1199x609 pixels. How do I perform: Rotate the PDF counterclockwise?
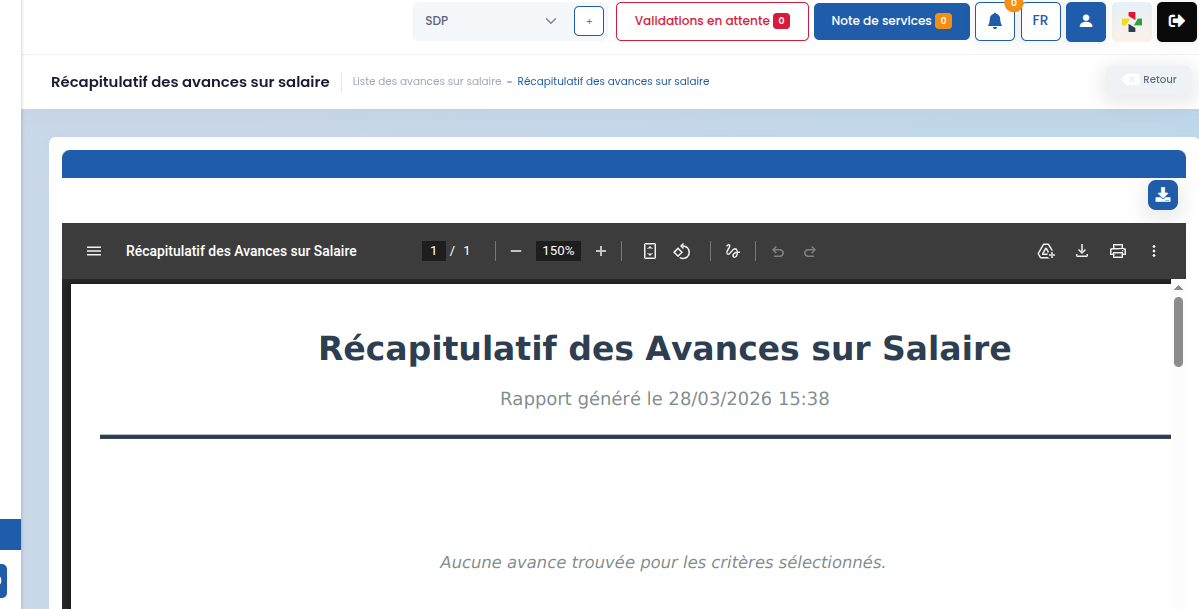click(682, 251)
